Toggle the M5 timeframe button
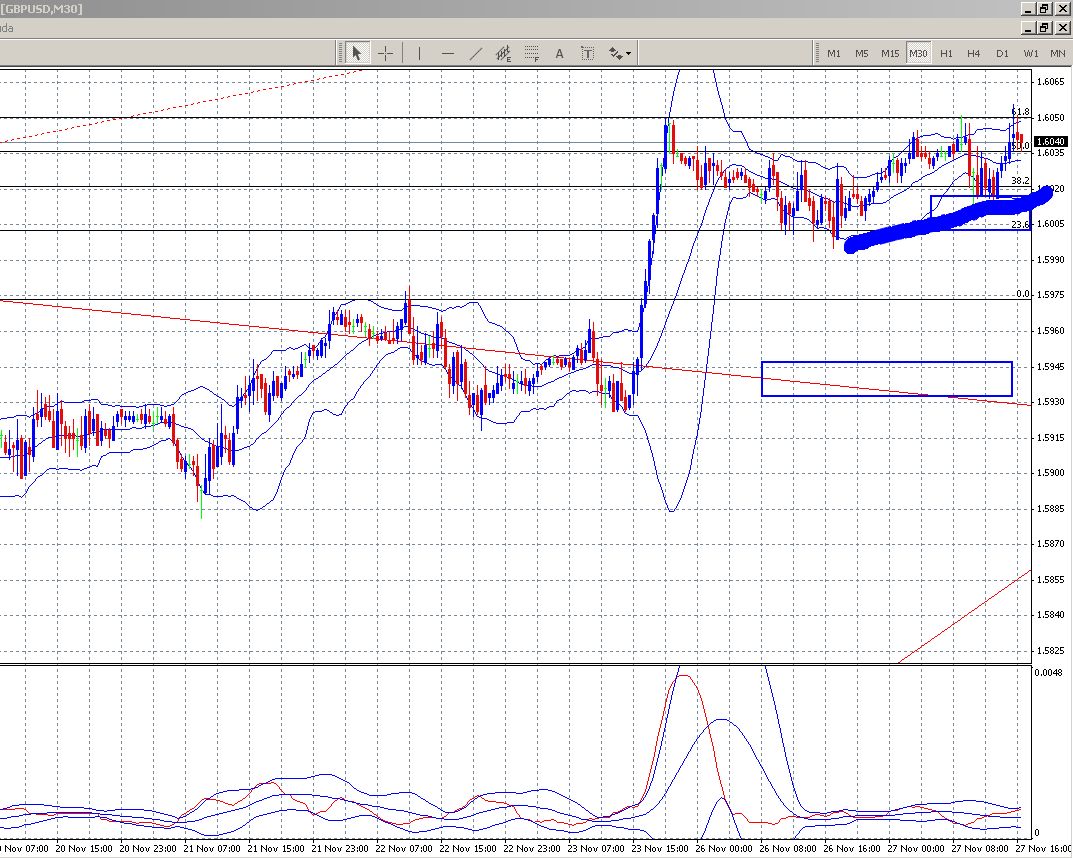Viewport: 1073px width, 858px height. [861, 53]
